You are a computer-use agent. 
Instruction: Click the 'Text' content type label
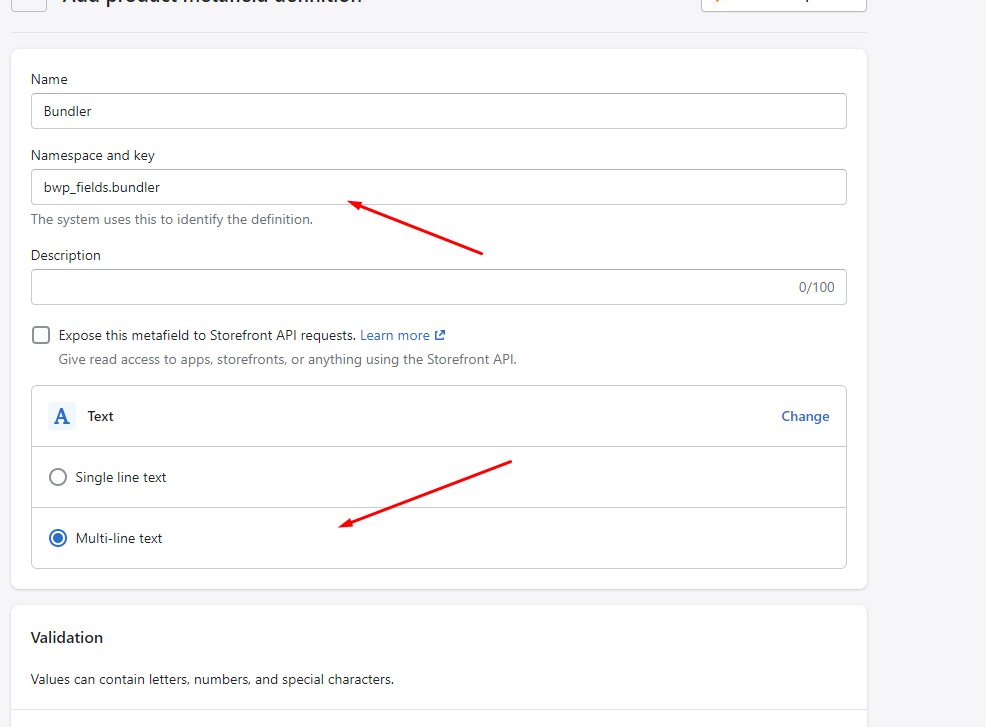[101, 416]
